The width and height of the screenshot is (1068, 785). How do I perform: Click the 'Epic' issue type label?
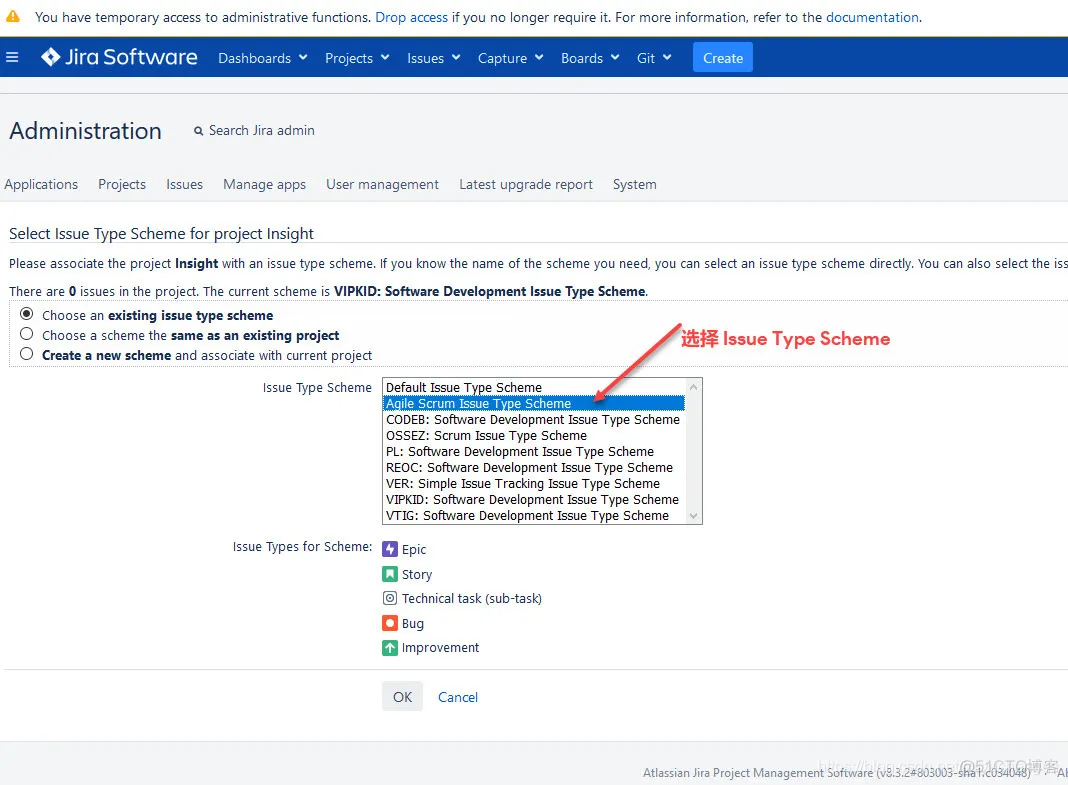tap(413, 549)
